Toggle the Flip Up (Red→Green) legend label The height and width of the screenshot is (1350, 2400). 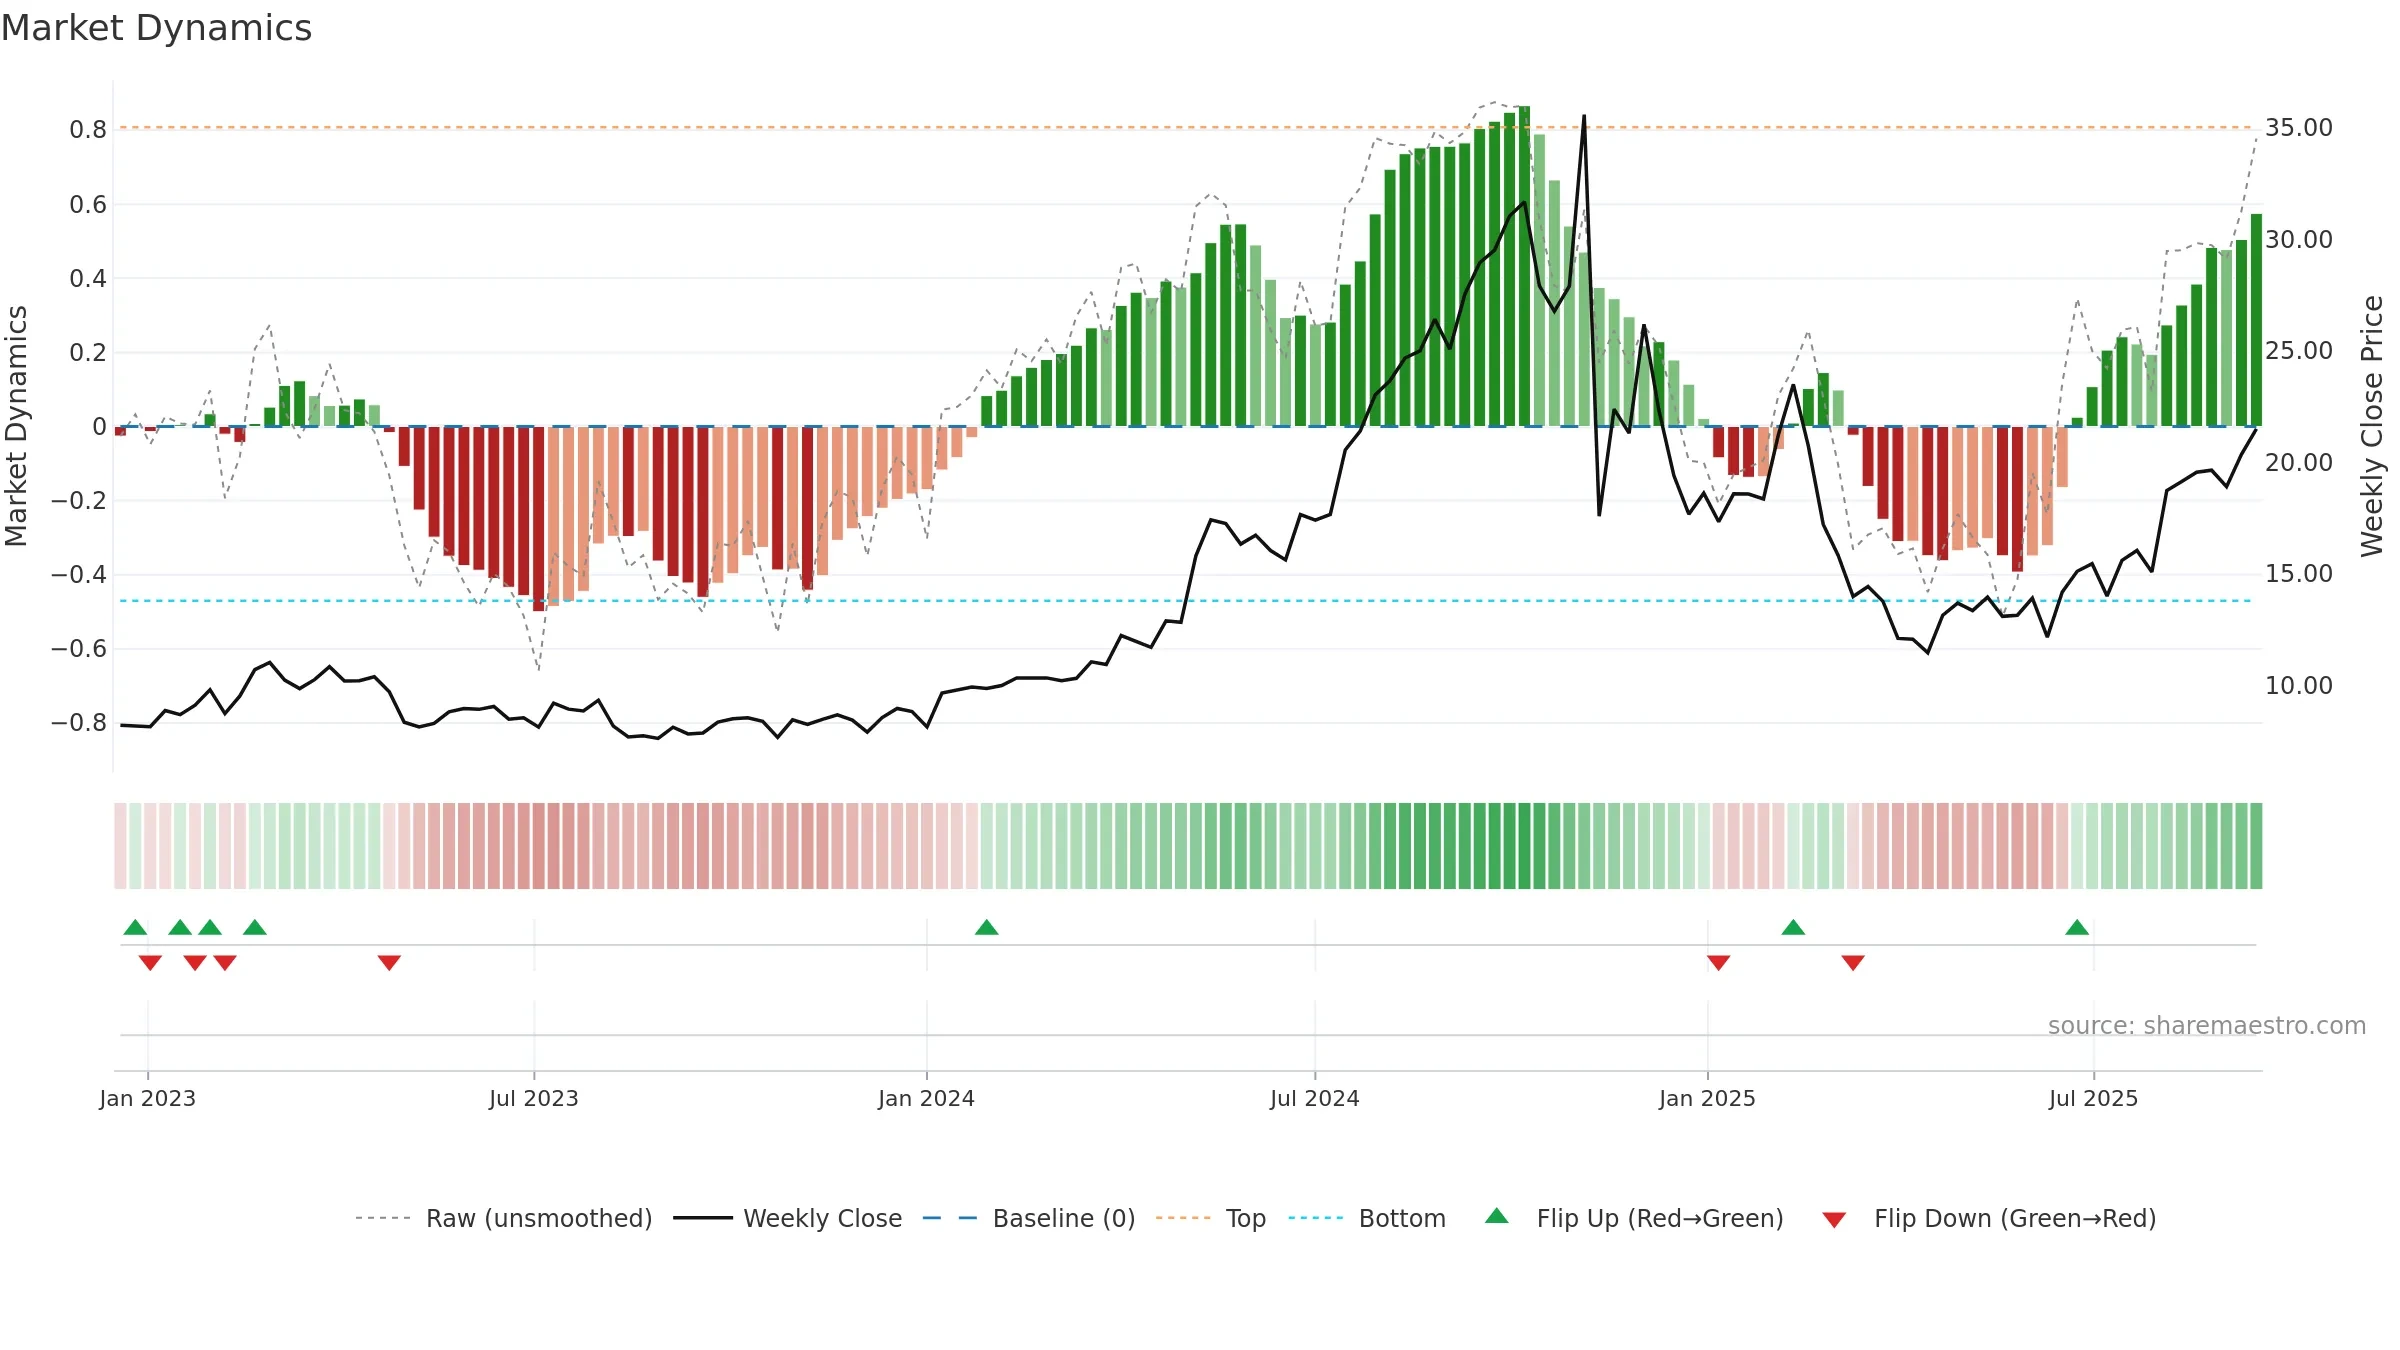pos(1660,1218)
